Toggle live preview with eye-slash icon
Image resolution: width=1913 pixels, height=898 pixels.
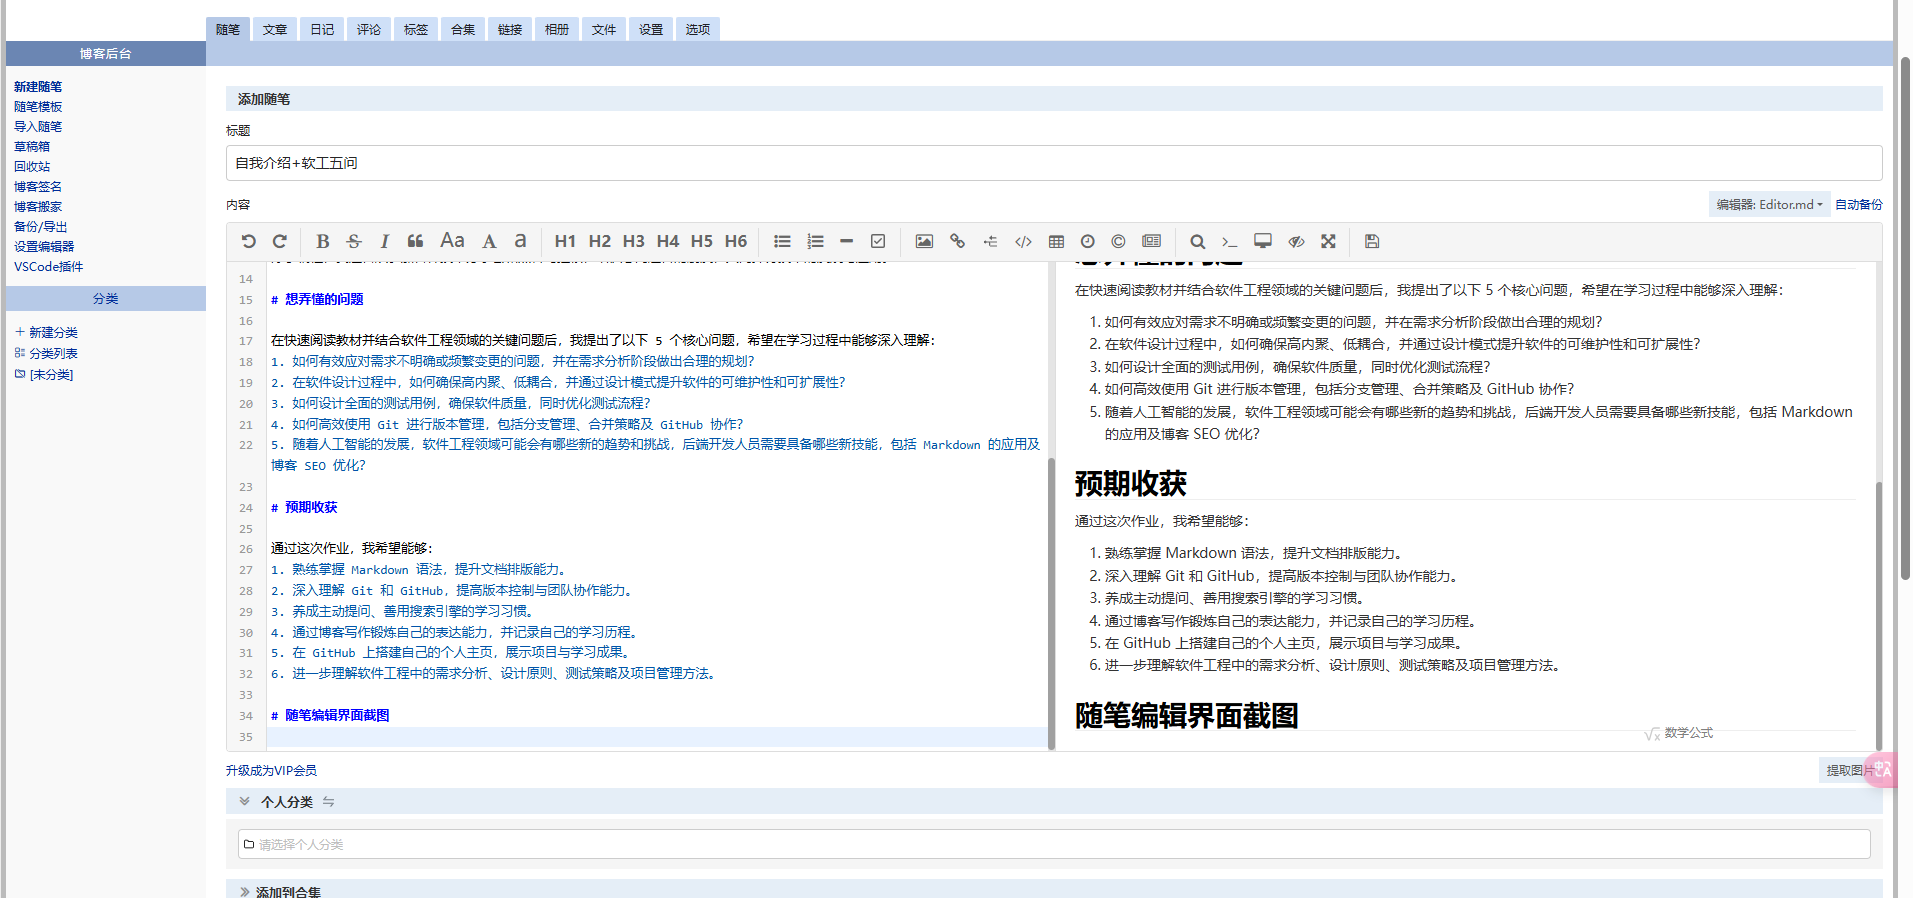tap(1296, 241)
